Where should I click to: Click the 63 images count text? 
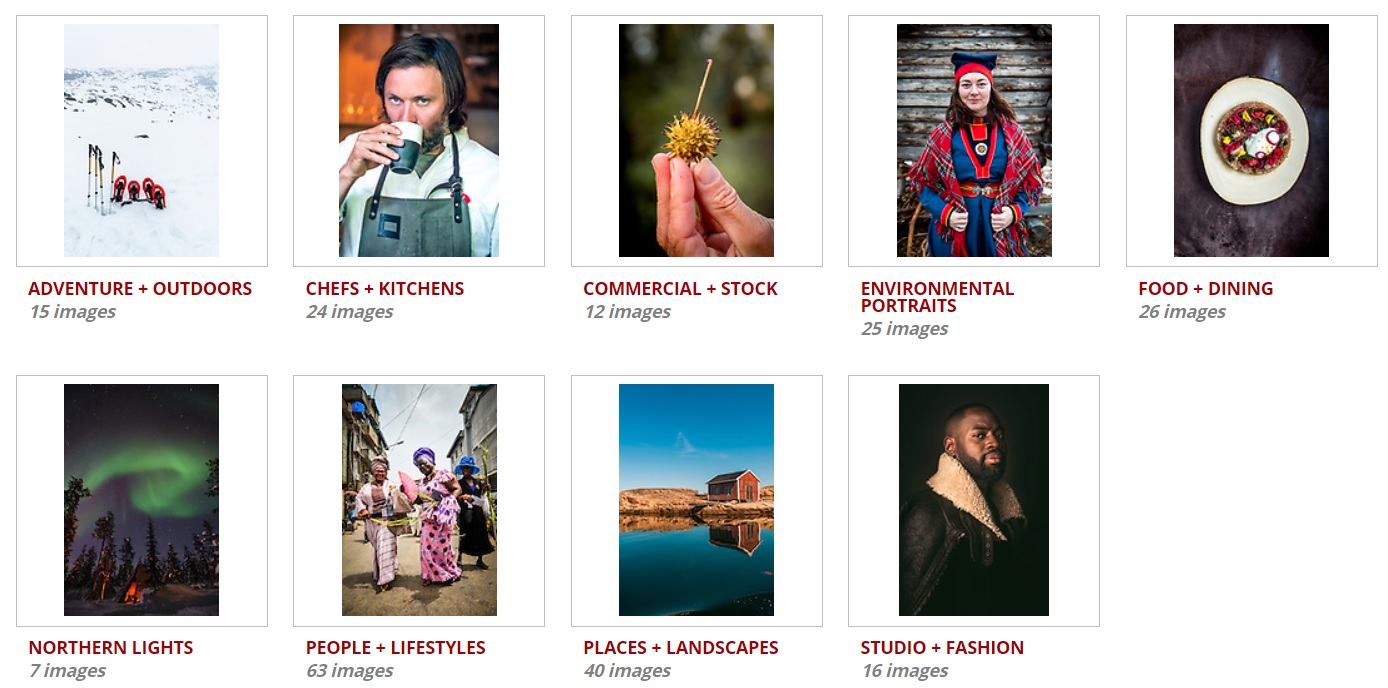[349, 671]
